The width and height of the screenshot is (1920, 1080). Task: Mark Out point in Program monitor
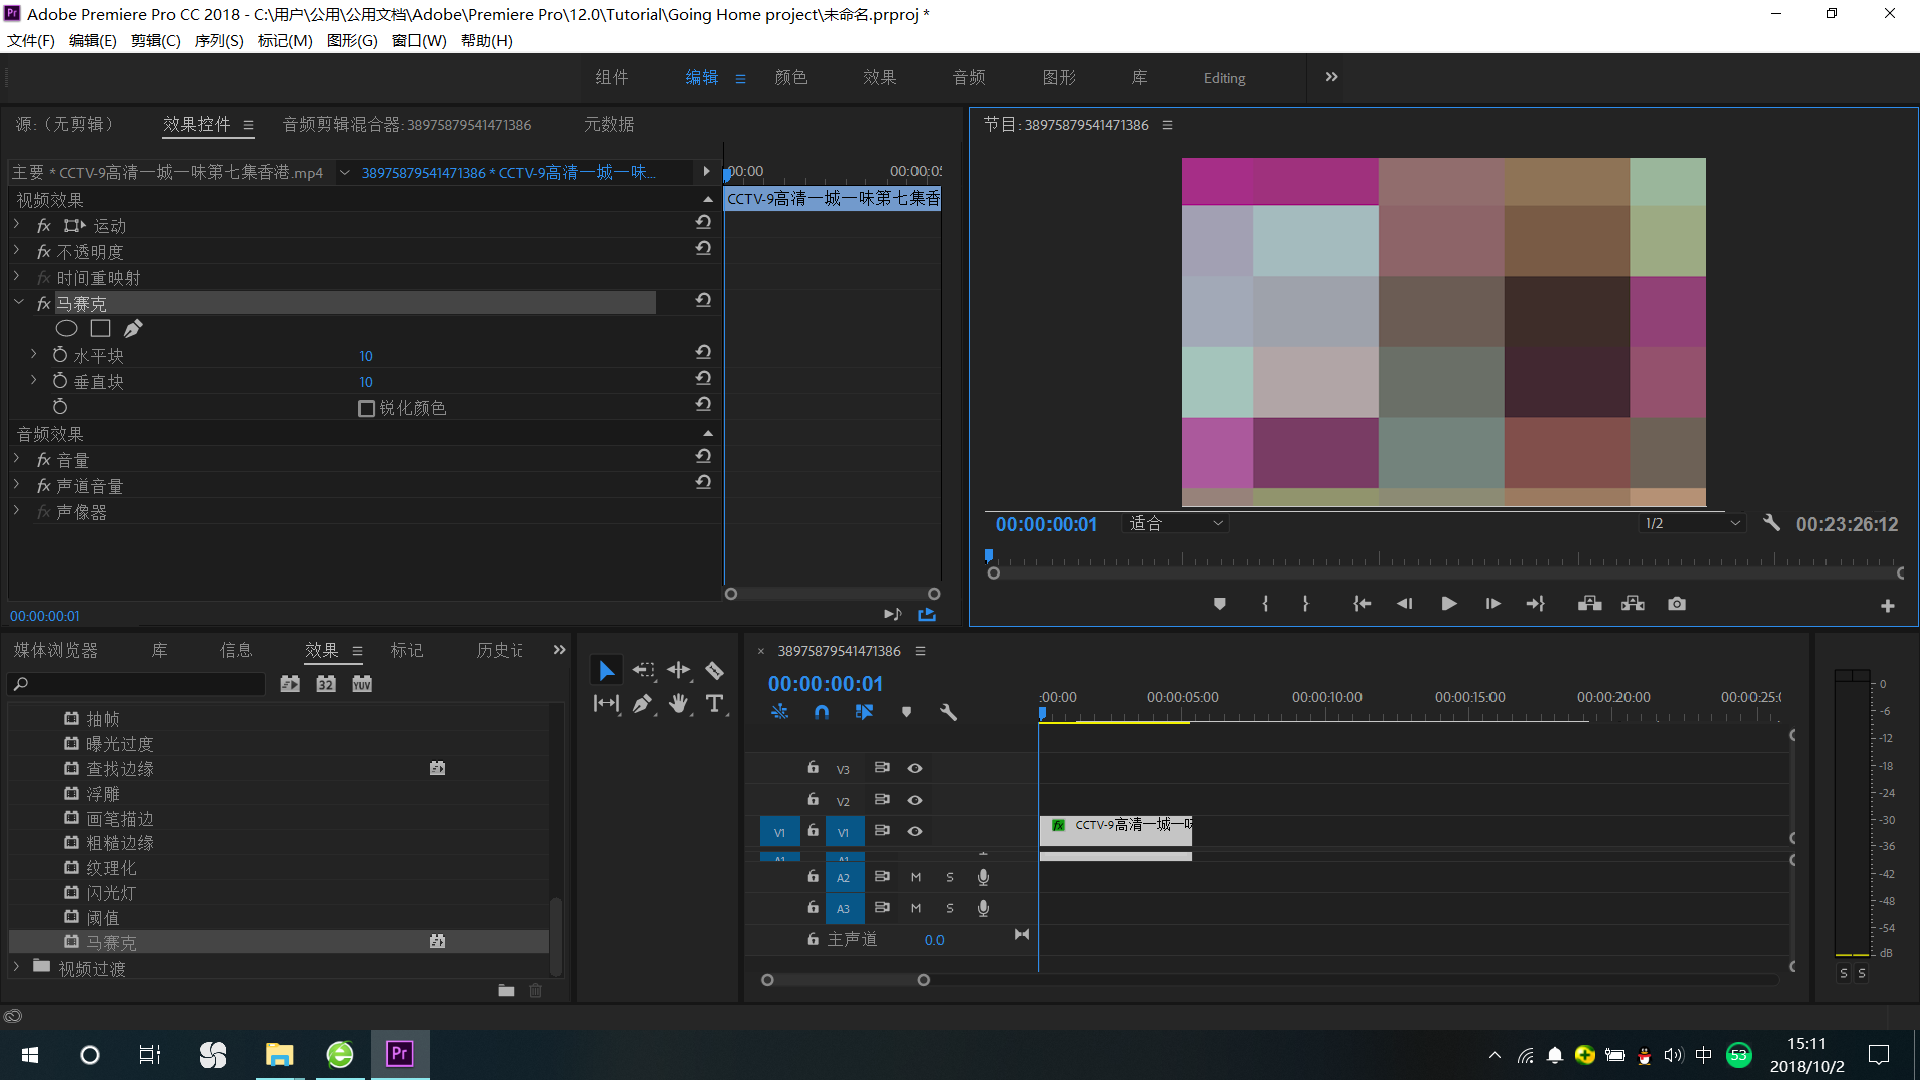tap(1305, 604)
